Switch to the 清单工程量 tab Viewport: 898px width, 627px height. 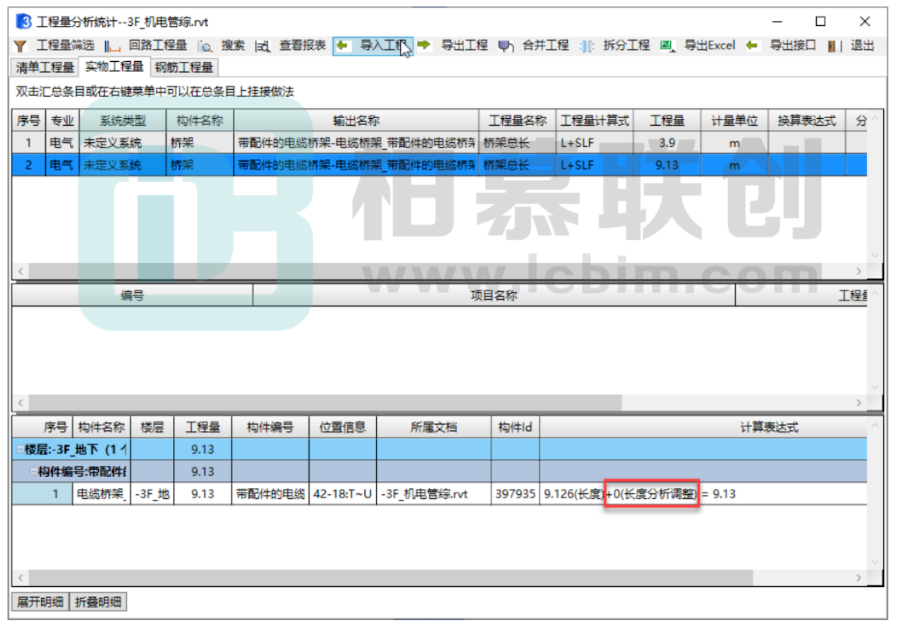(x=45, y=68)
